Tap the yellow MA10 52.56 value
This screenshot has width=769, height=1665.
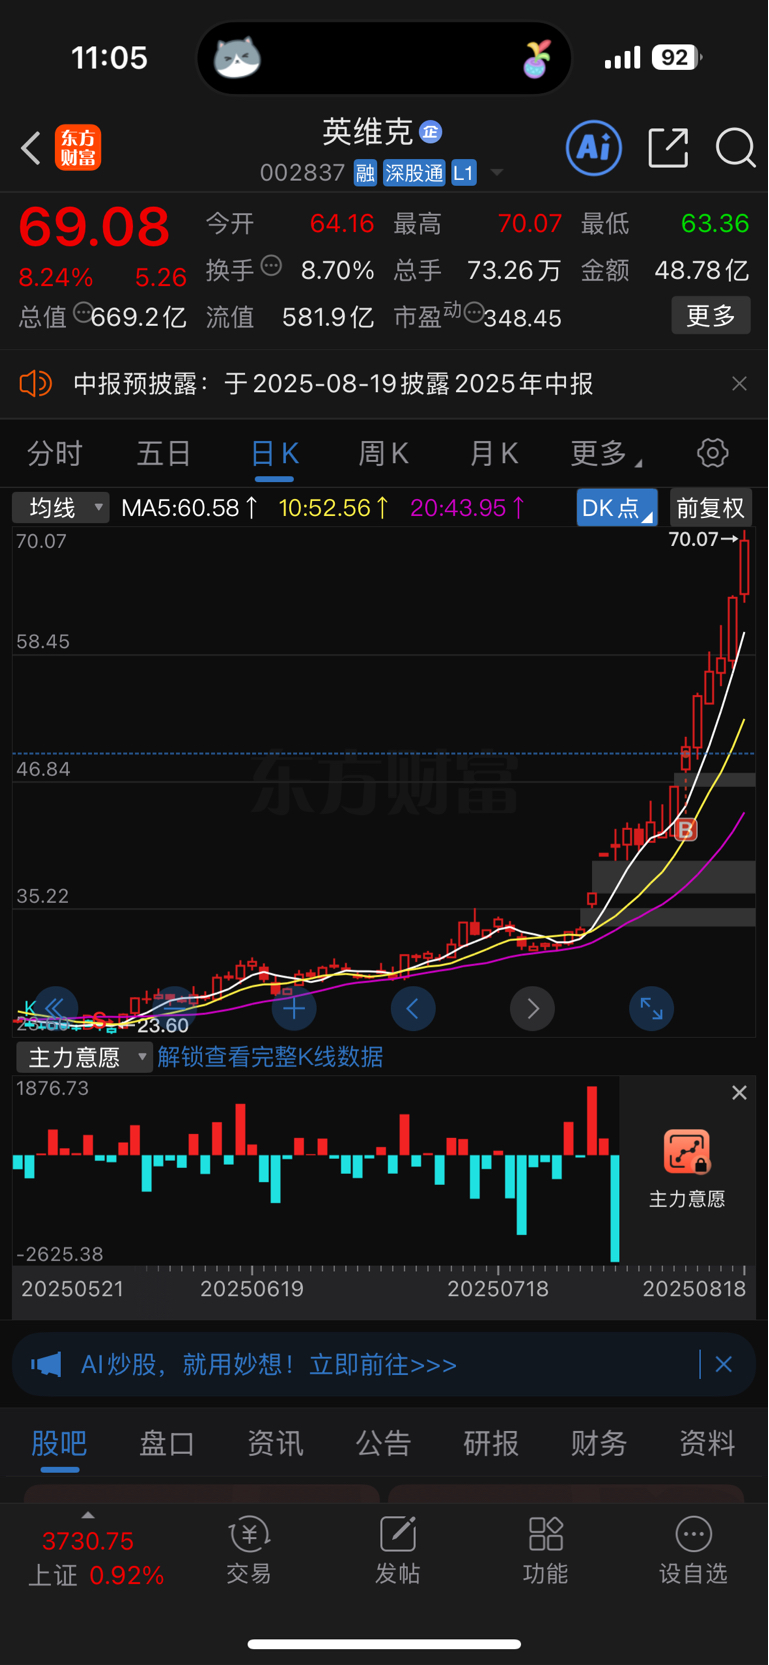click(334, 508)
